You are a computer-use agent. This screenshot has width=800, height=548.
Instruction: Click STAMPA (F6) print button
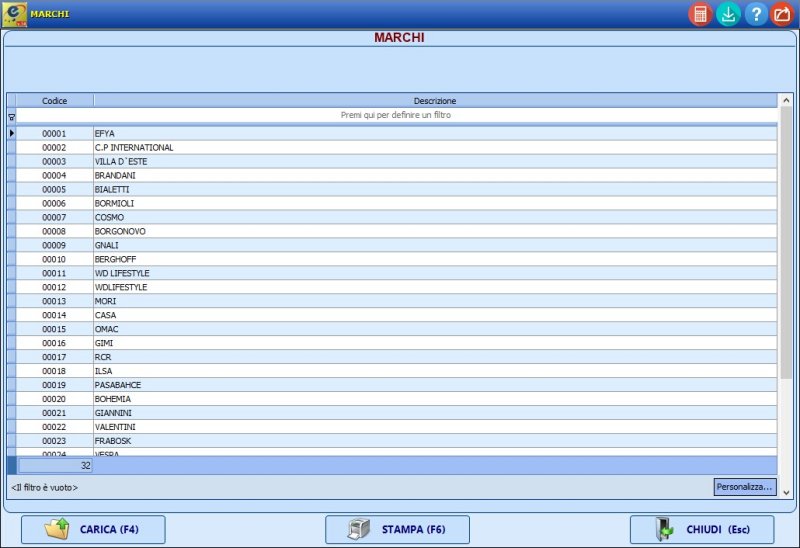(x=397, y=529)
